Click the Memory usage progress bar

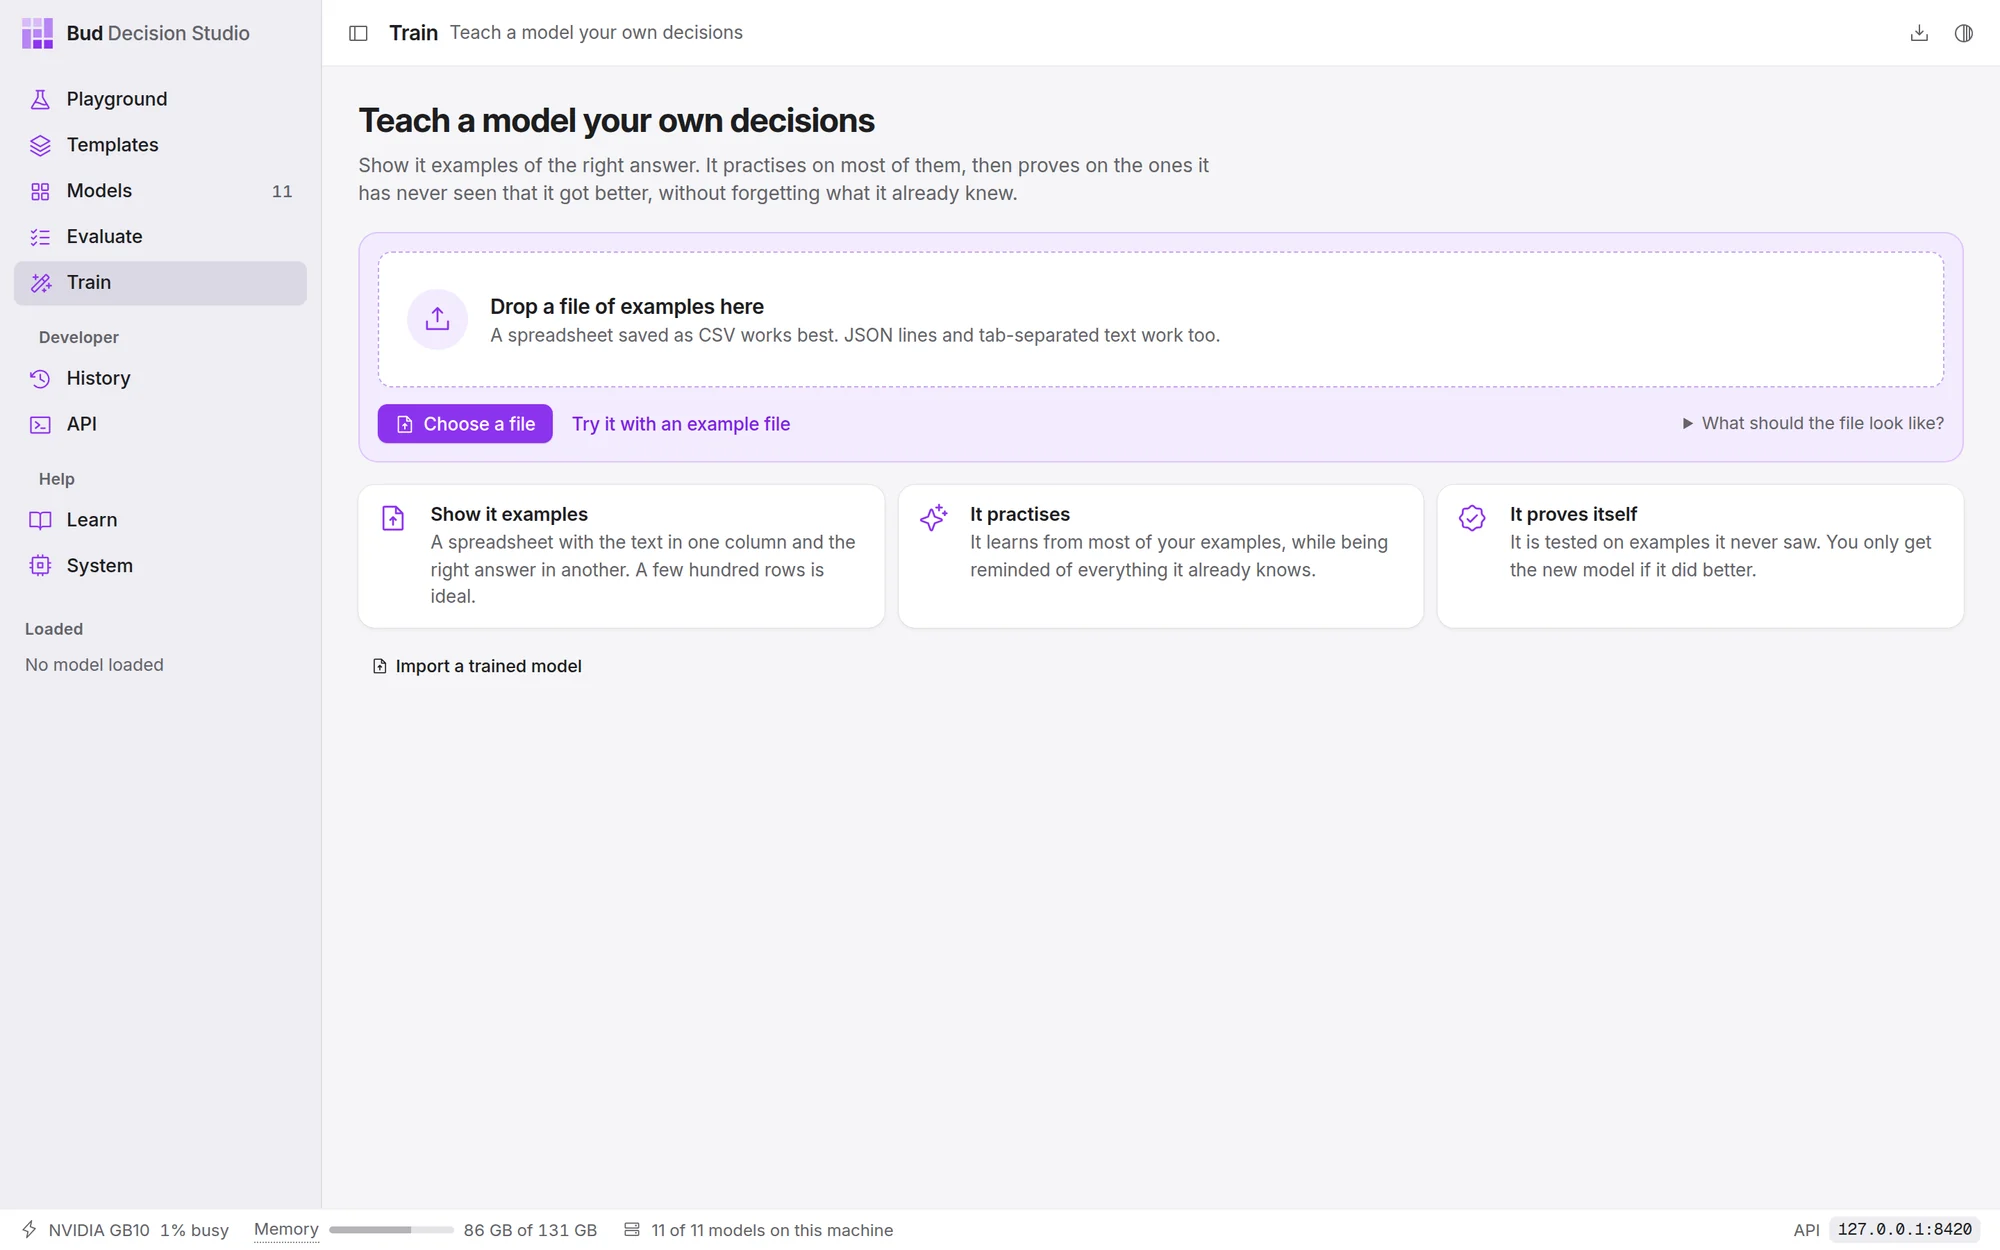(x=391, y=1230)
